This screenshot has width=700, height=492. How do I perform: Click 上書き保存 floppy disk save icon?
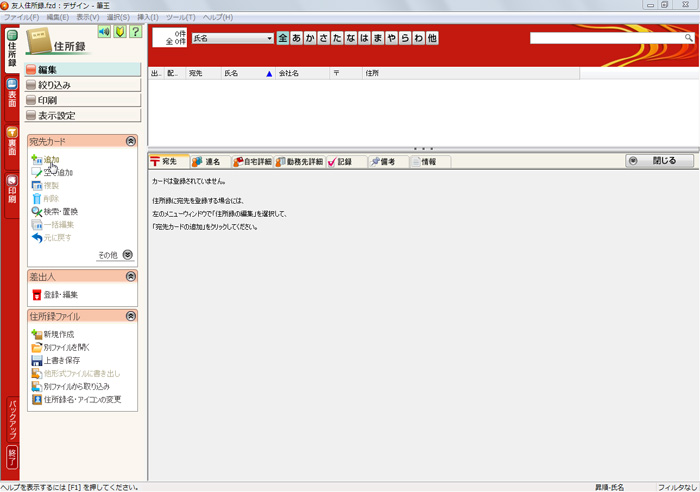point(37,360)
